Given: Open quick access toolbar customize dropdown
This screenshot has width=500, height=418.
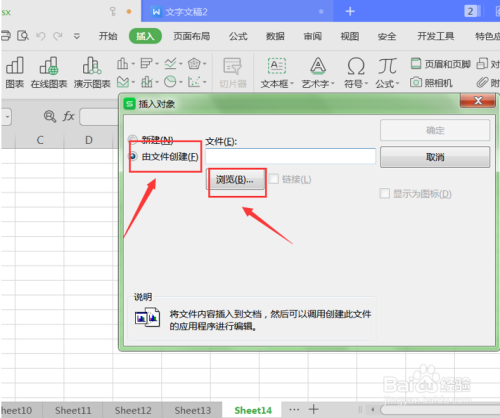Looking at the screenshot, I should point(77,36).
